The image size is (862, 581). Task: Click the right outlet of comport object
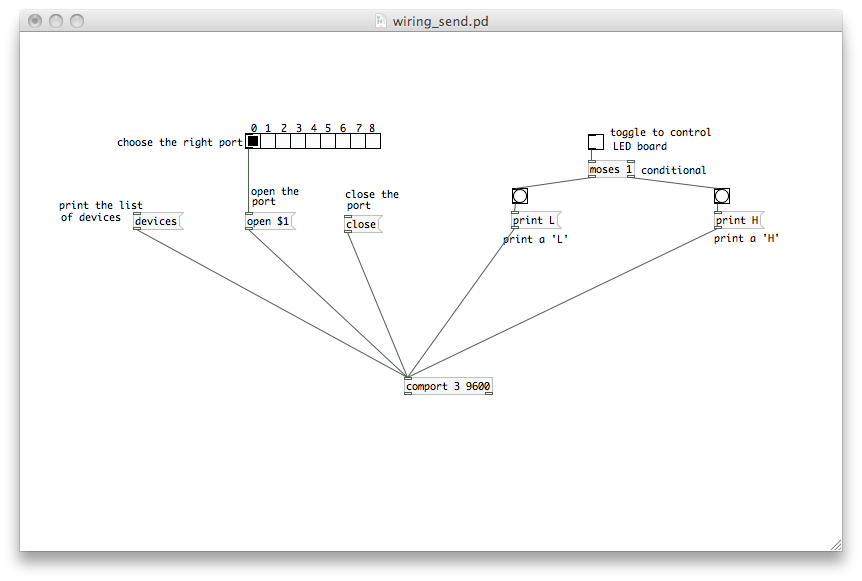488,393
